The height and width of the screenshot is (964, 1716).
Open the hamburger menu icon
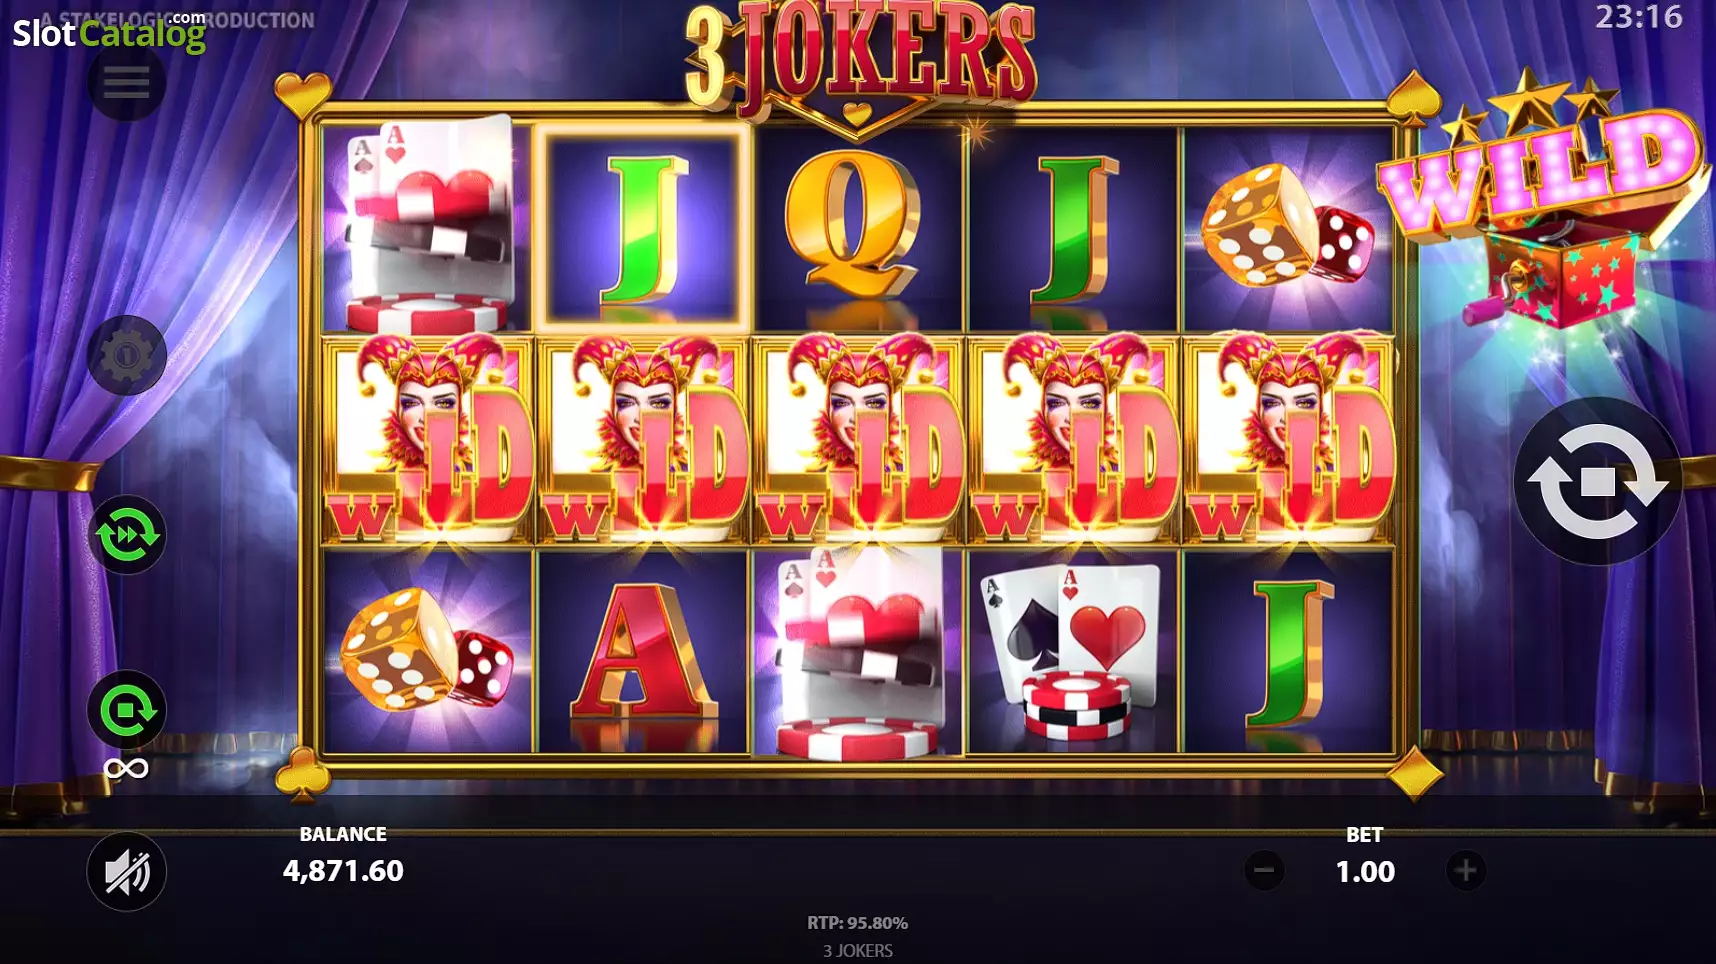[126, 82]
